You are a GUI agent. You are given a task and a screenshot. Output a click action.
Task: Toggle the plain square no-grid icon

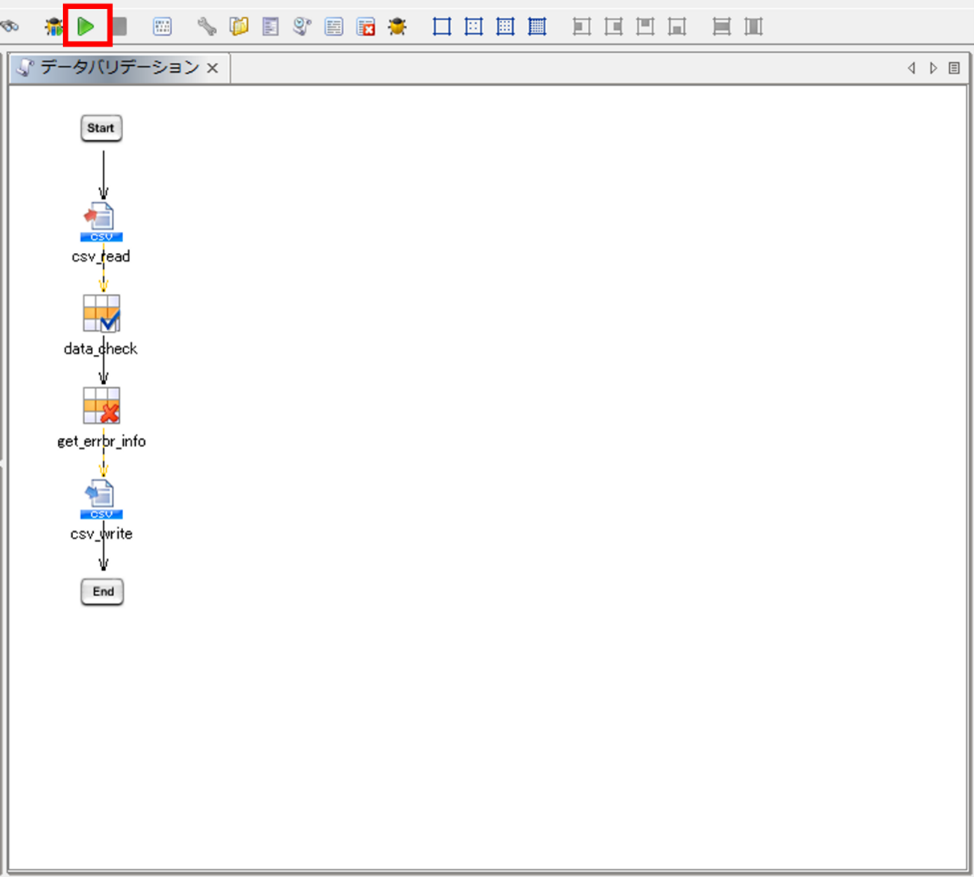coord(442,27)
